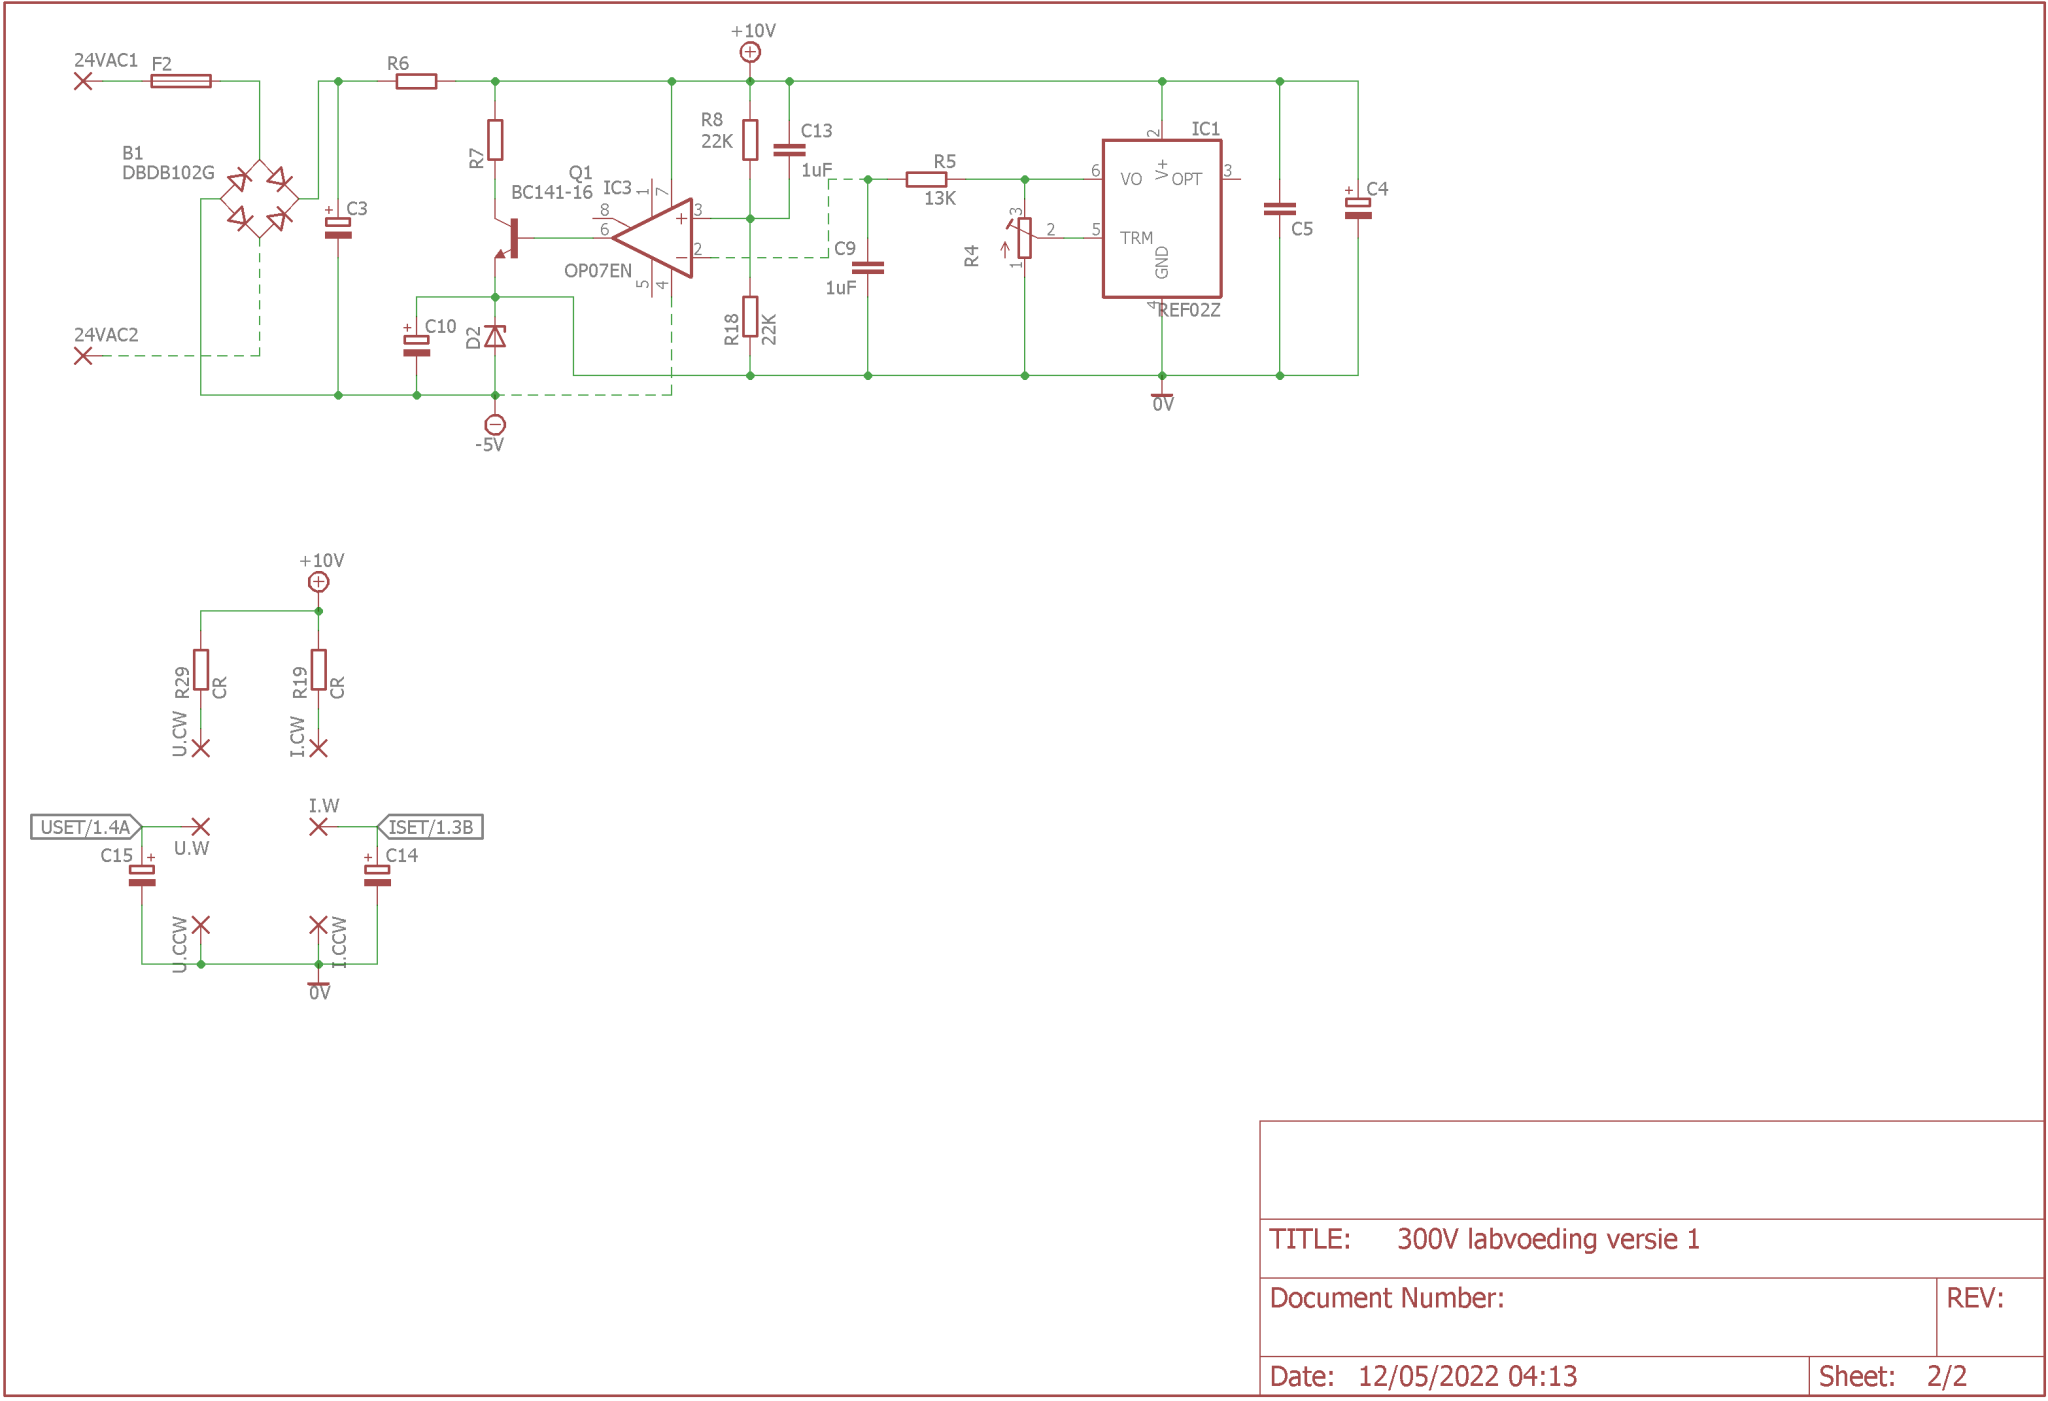
Task: Click the OPT pin label on IC1
Action: (1187, 179)
